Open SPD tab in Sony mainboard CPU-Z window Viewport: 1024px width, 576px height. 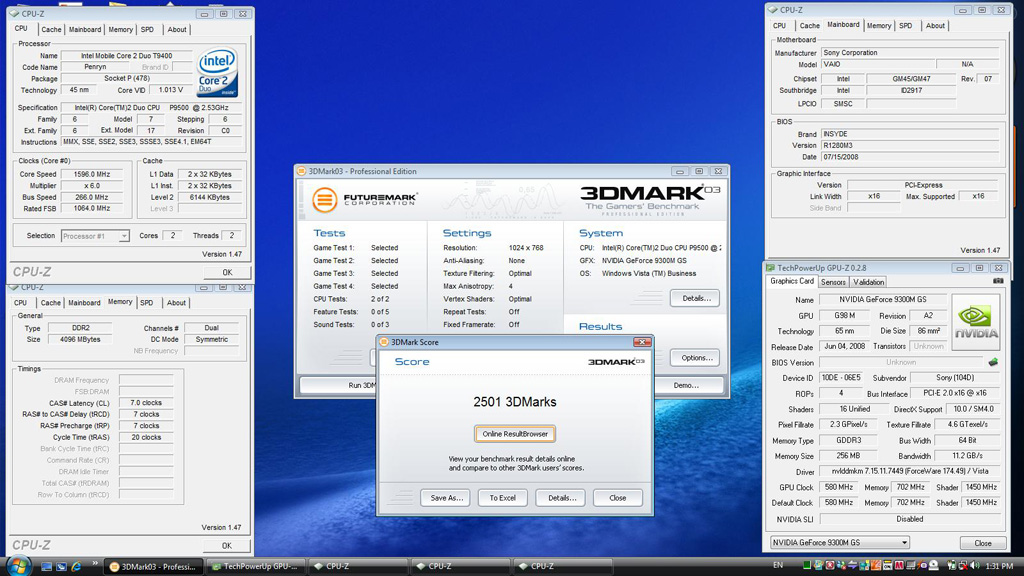tap(906, 25)
